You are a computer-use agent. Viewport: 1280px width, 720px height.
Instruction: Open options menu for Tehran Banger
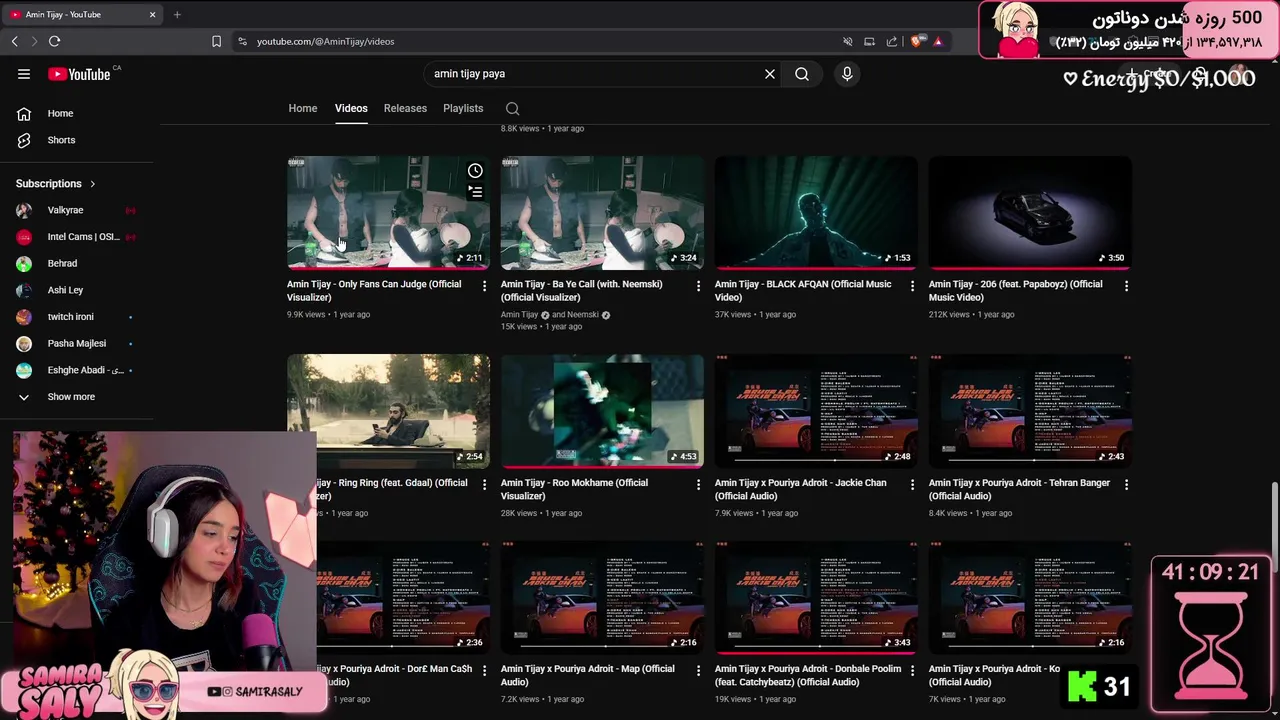pyautogui.click(x=1126, y=485)
